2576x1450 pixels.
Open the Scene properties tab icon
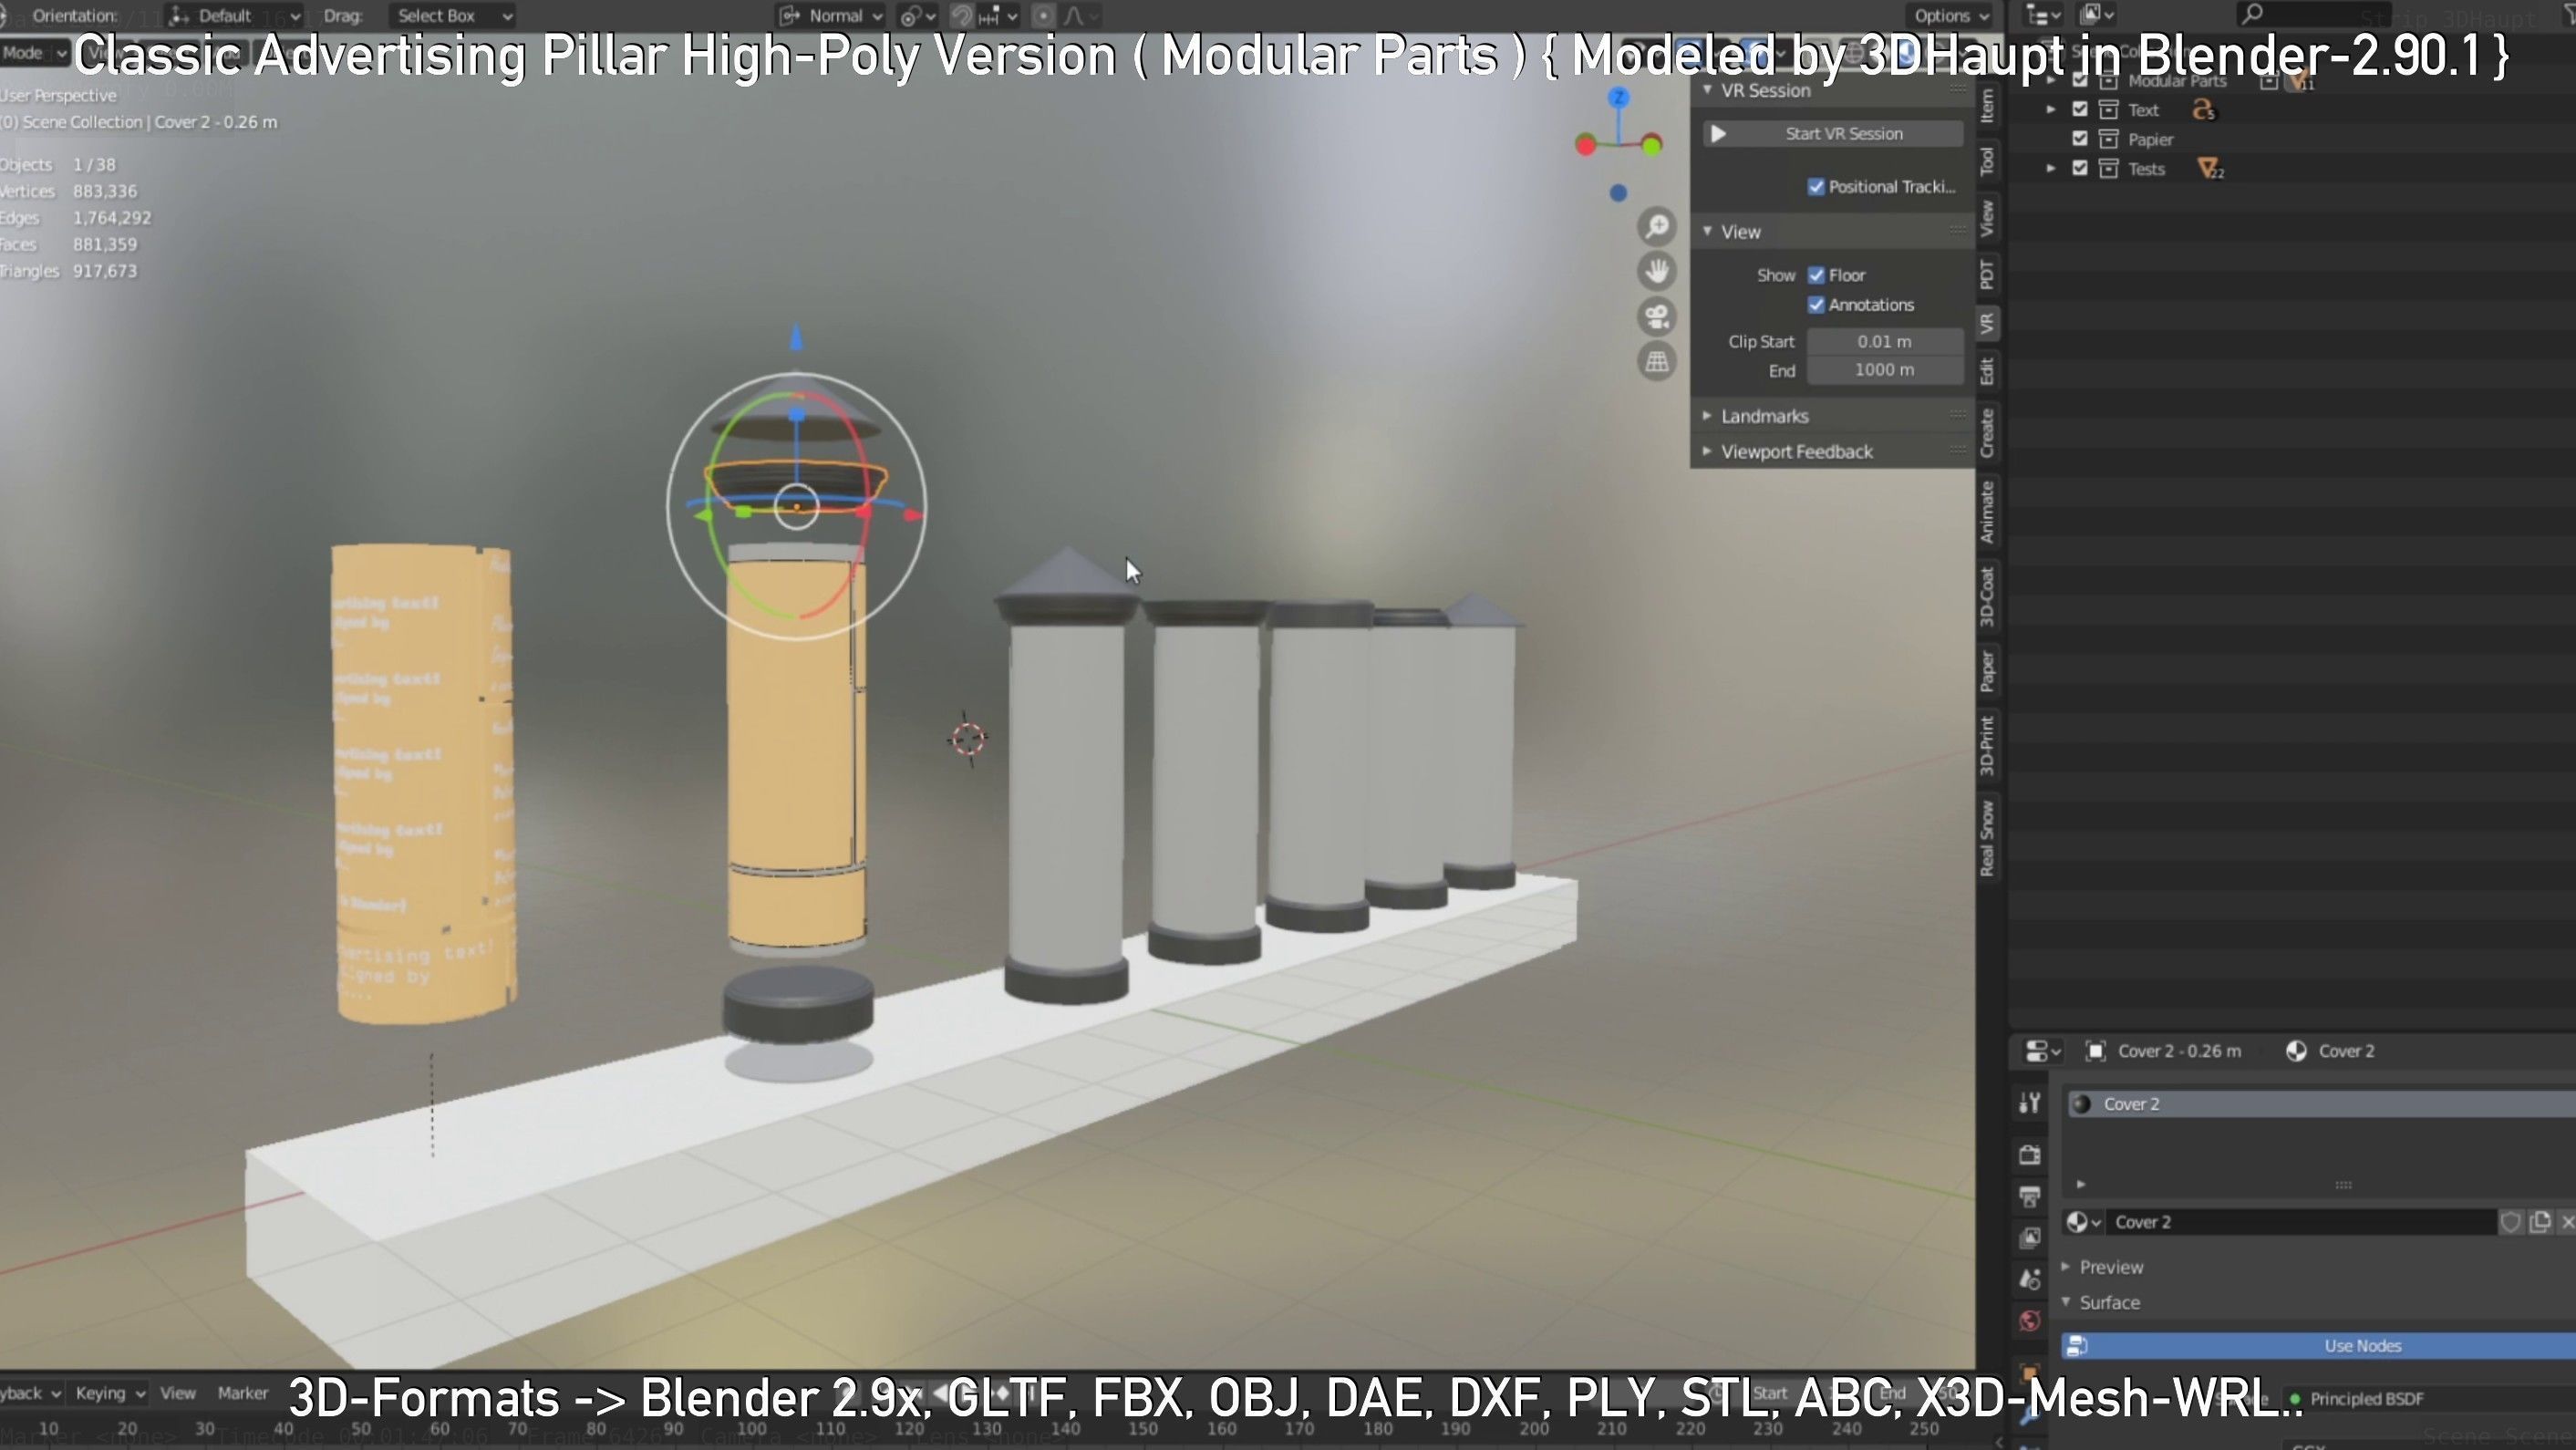point(2029,1280)
